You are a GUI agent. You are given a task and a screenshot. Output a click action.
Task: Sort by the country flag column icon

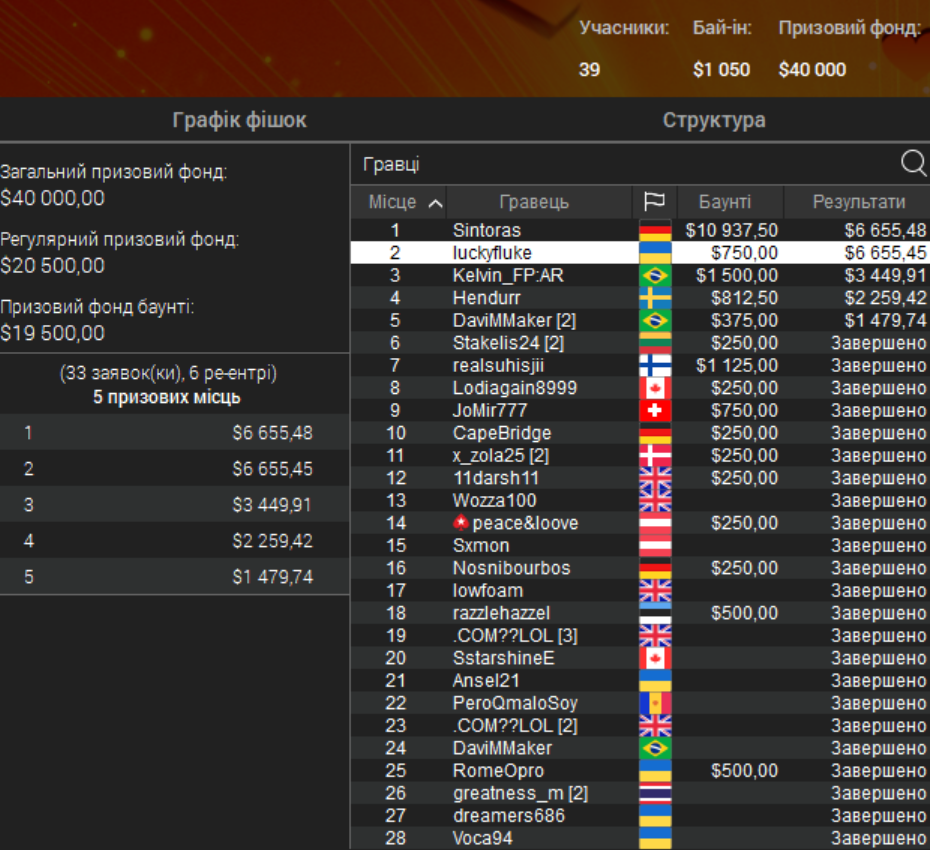click(x=654, y=202)
